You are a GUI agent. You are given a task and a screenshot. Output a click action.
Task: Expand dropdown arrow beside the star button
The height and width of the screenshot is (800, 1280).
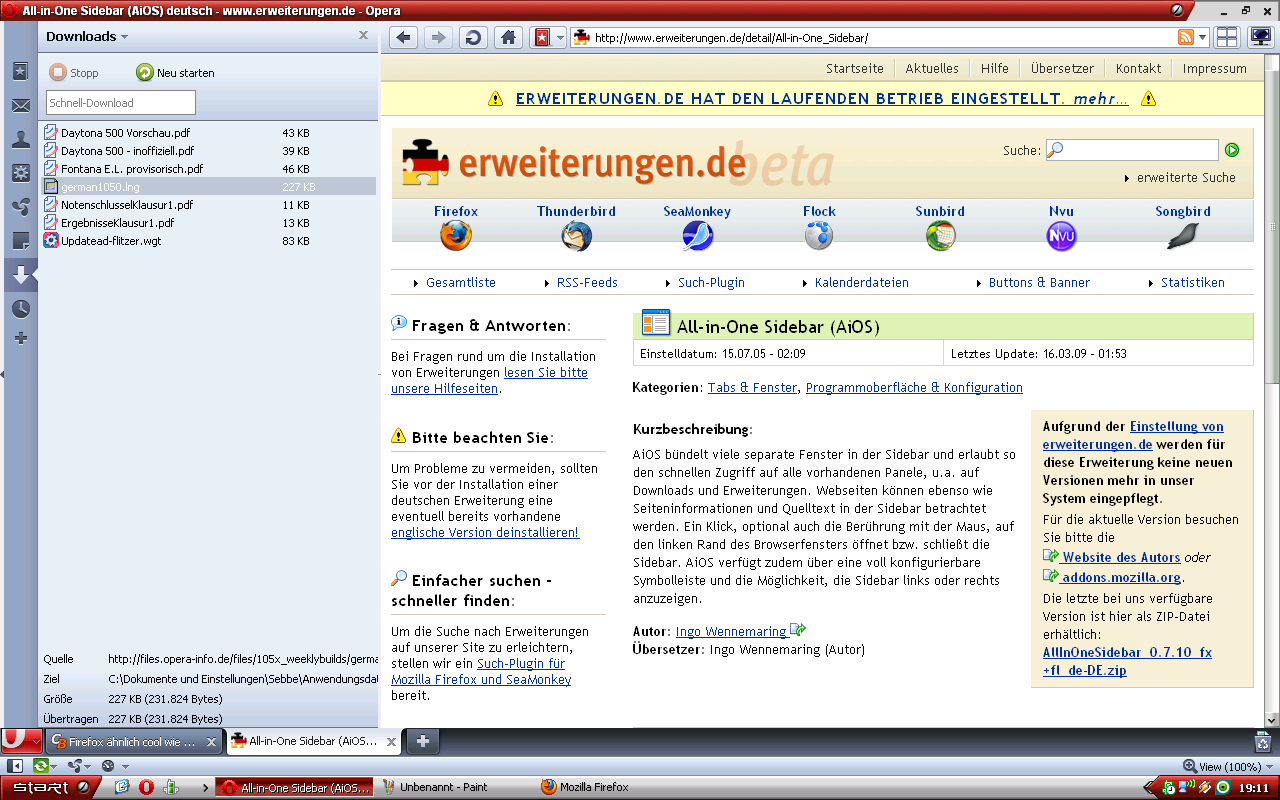click(x=560, y=38)
